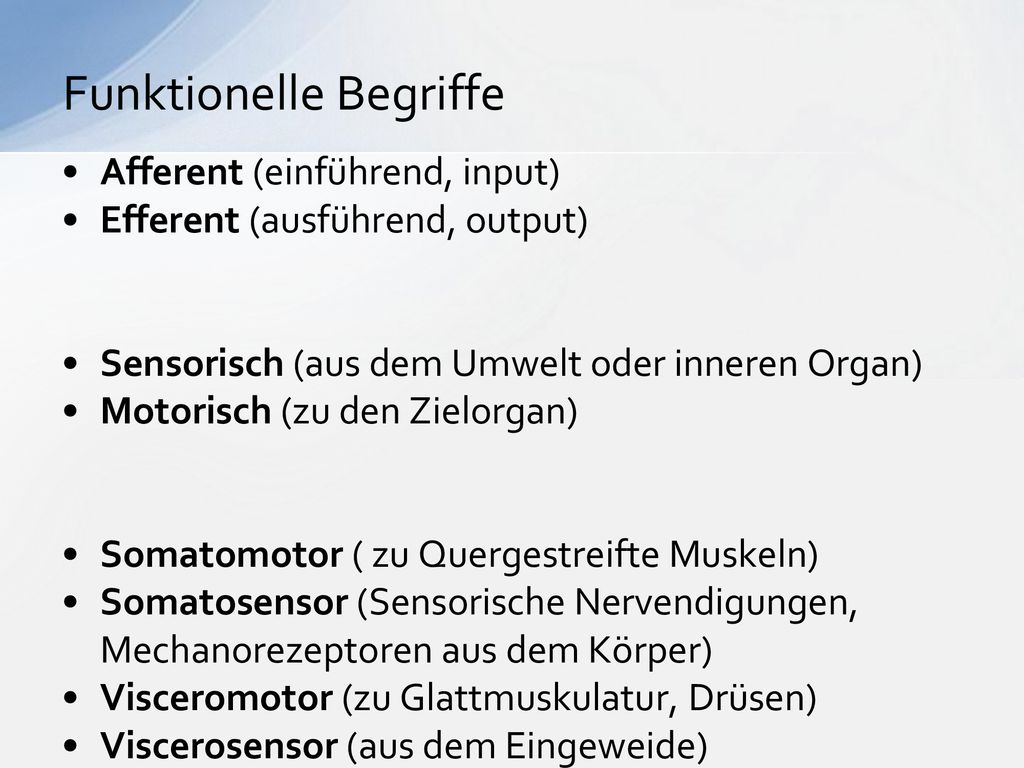Click the bullet before Afferent
The width and height of the screenshot is (1024, 768).
click(x=71, y=173)
